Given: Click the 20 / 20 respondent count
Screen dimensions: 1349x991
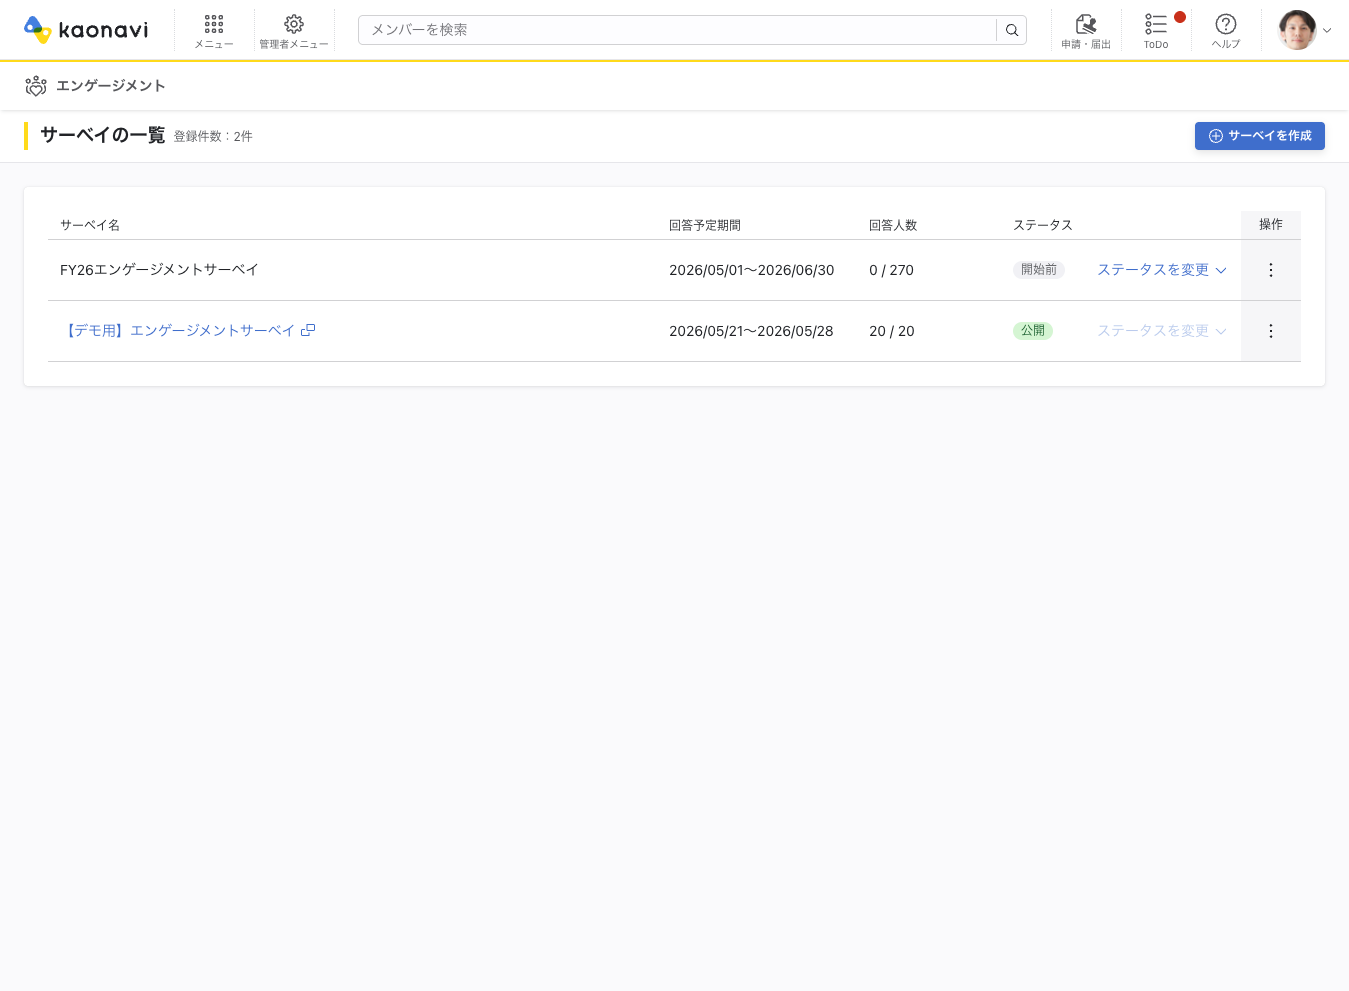Looking at the screenshot, I should click(x=892, y=331).
